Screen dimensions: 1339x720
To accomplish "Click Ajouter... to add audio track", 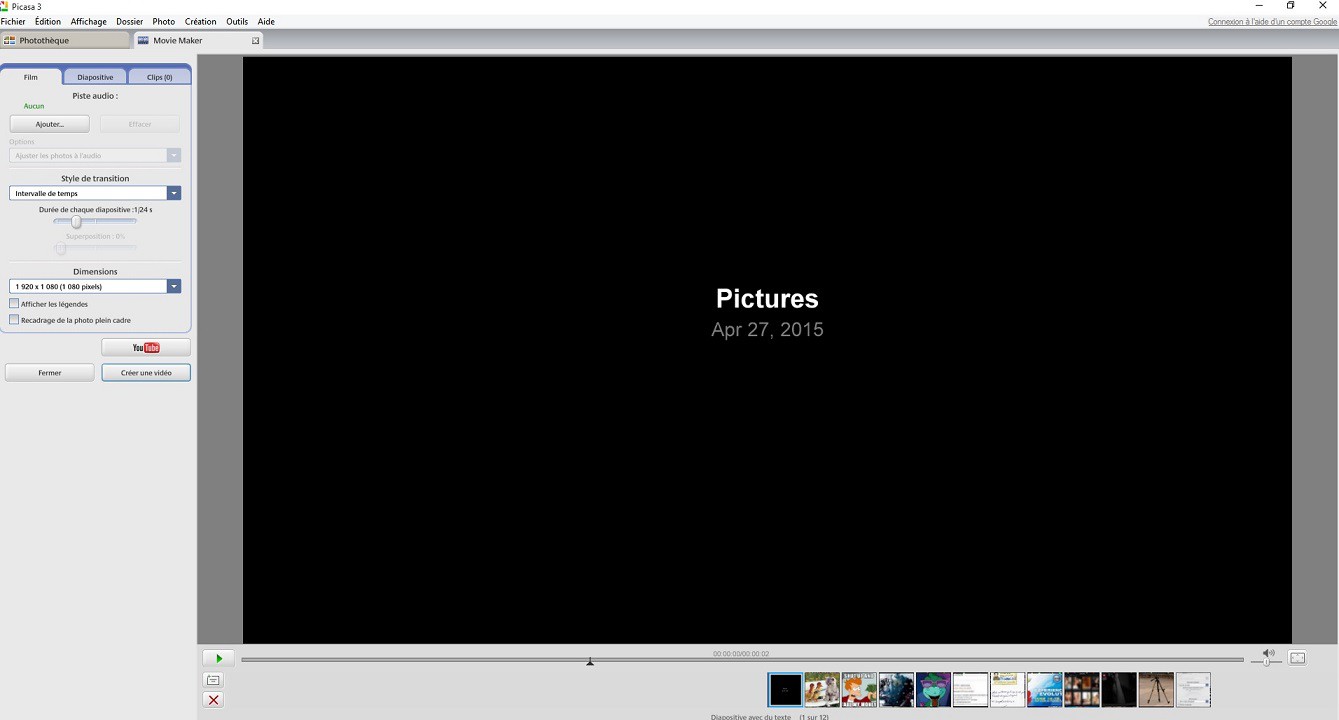I will click(x=49, y=124).
